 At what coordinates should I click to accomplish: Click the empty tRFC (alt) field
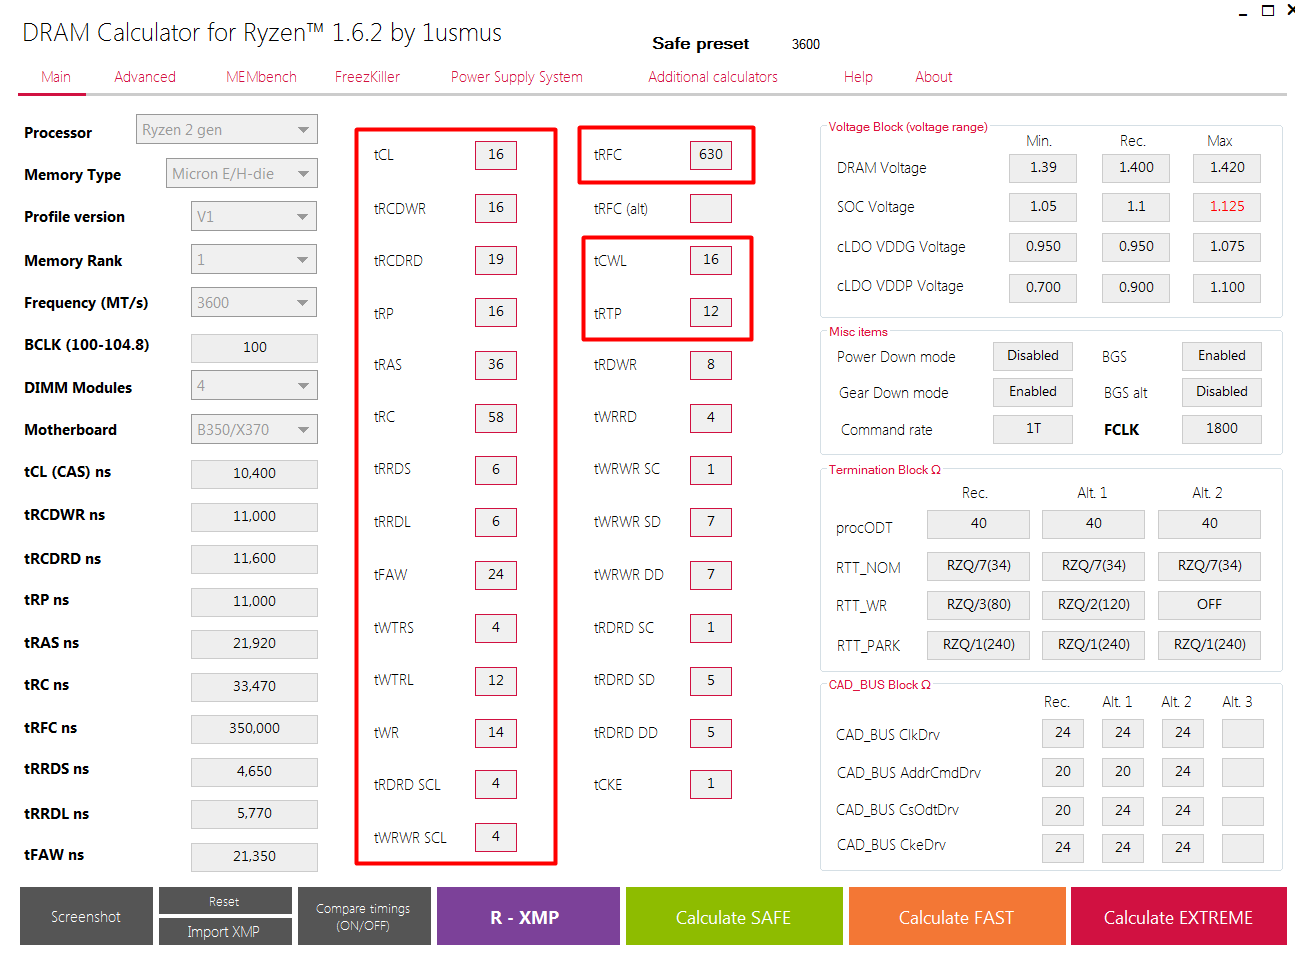coord(711,208)
